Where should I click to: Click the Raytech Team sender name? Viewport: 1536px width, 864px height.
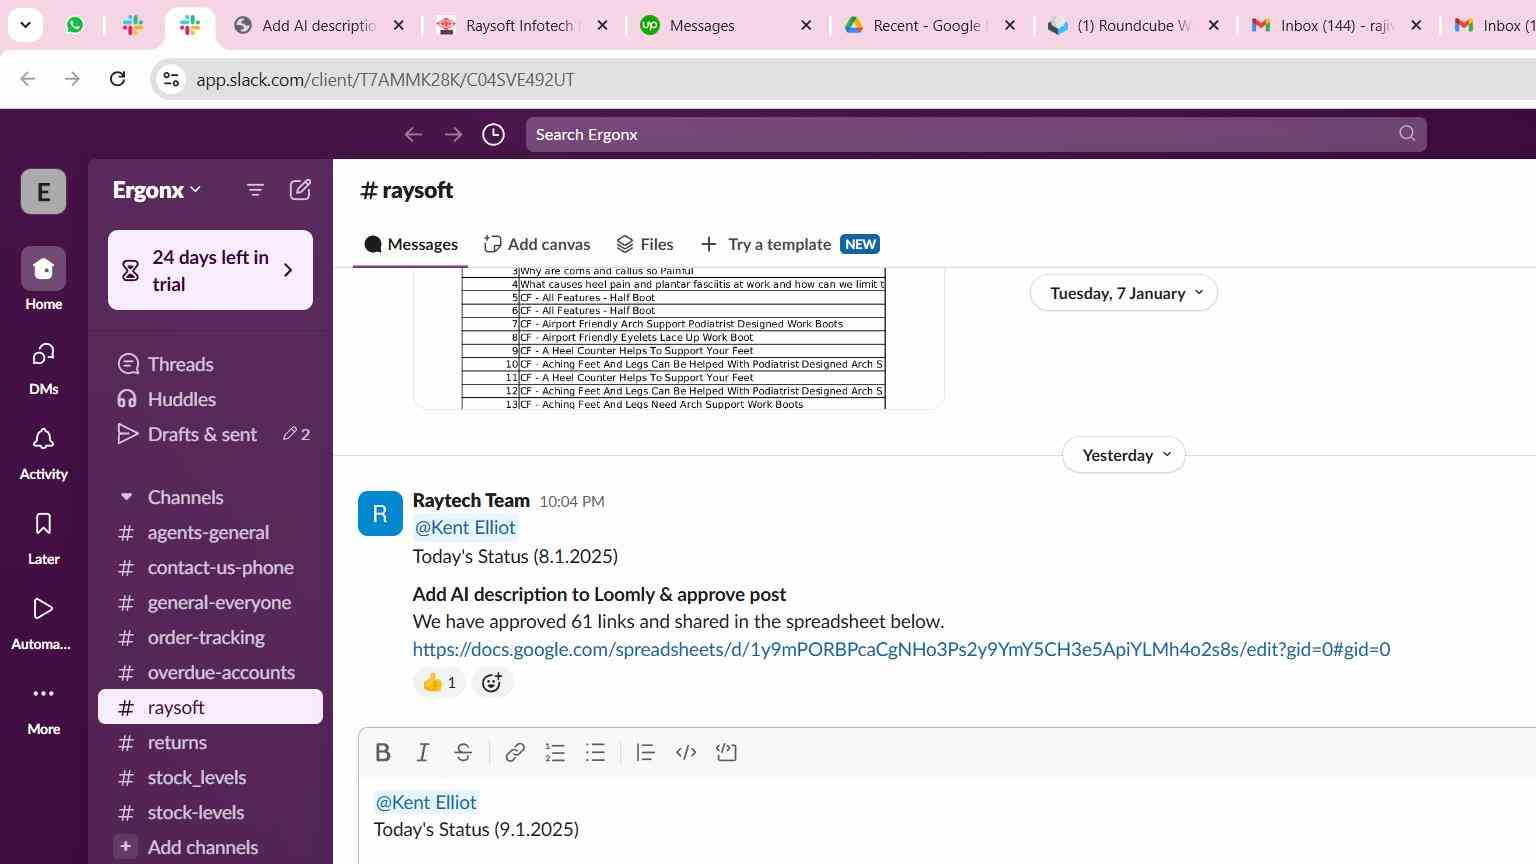click(471, 500)
